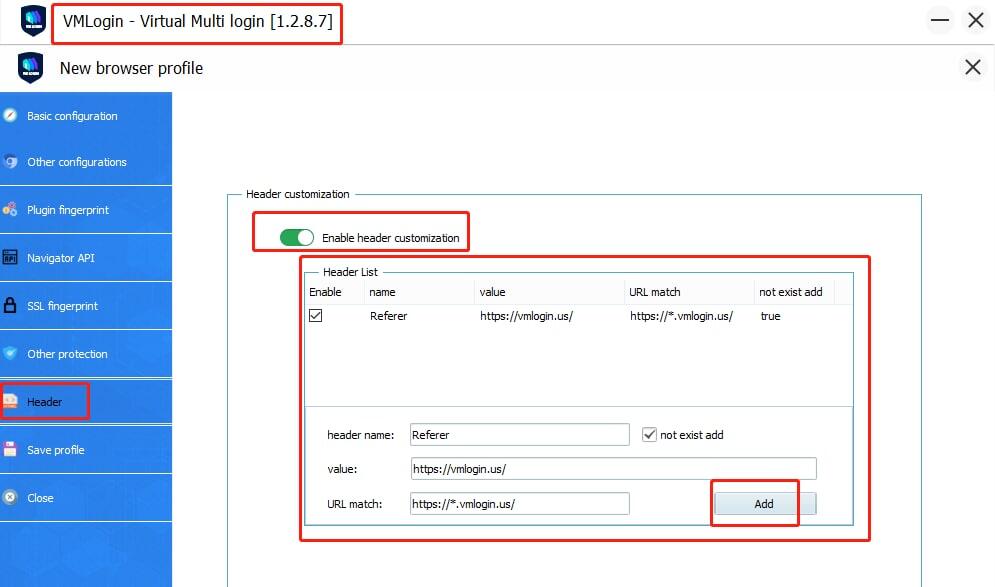
Task: Switch to Other configurations section
Action: (76, 162)
